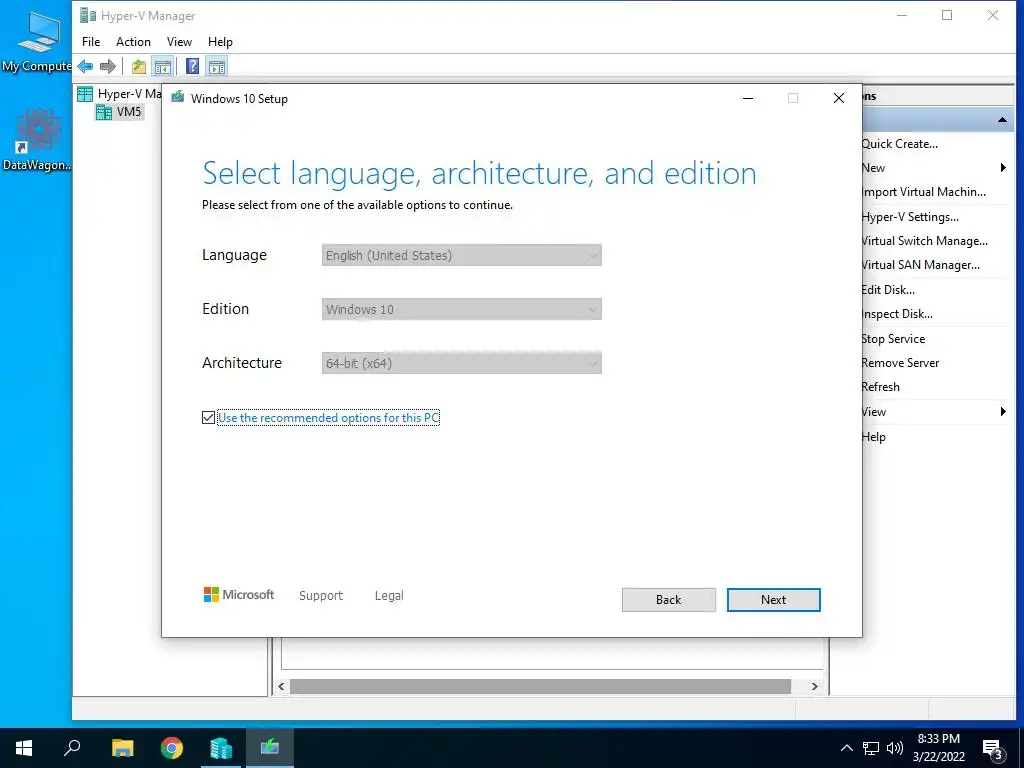Open the network tray icon
Screen dimensions: 1024x768
871,748
